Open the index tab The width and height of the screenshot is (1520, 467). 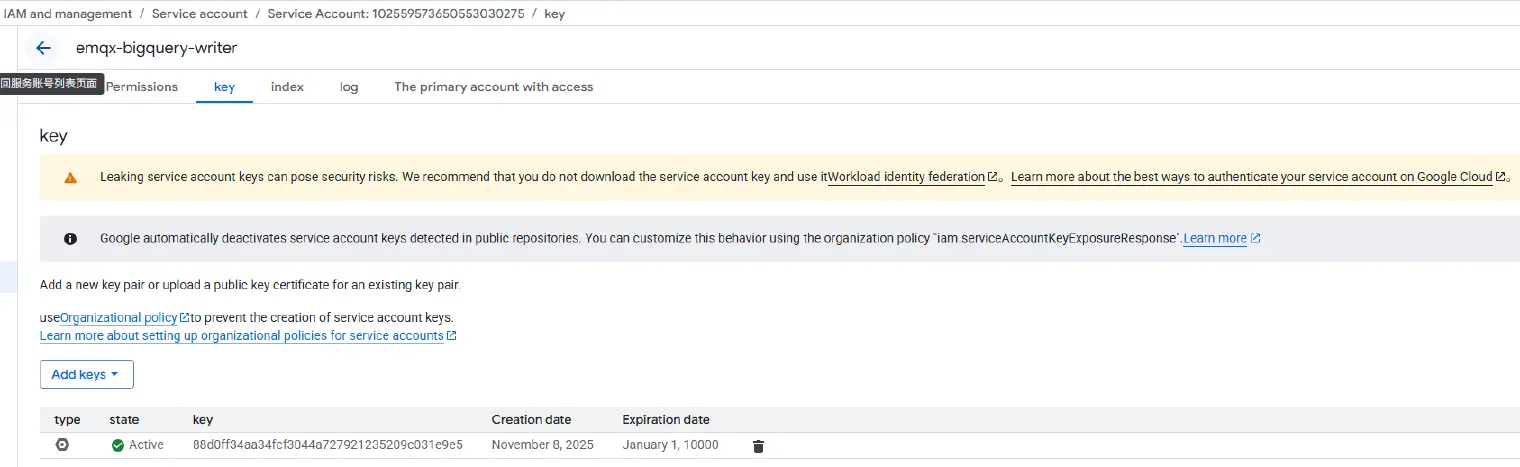point(287,87)
